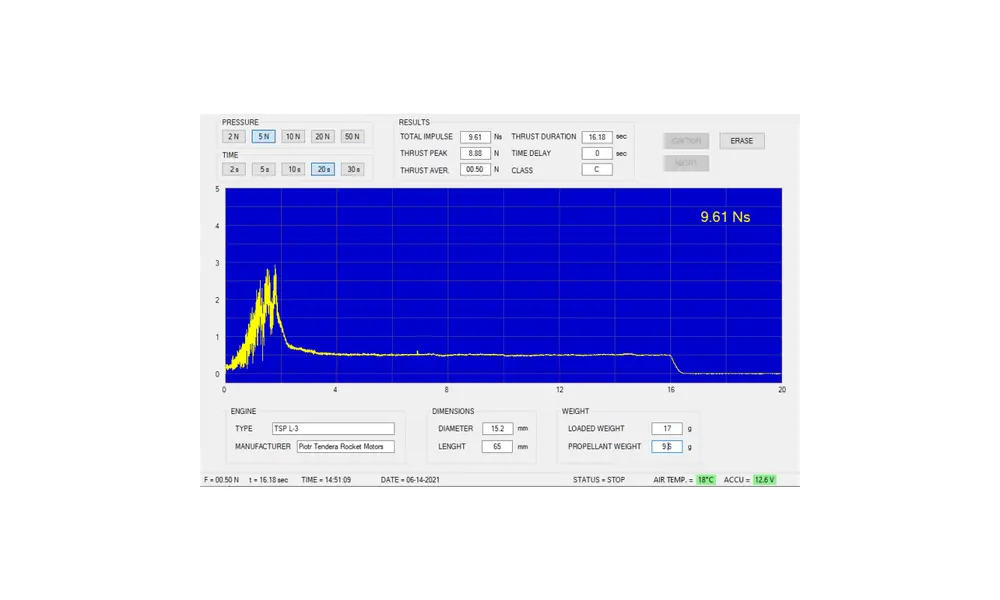Click the ERASE button
Image resolution: width=1000 pixels, height=600 pixels.
(x=742, y=141)
